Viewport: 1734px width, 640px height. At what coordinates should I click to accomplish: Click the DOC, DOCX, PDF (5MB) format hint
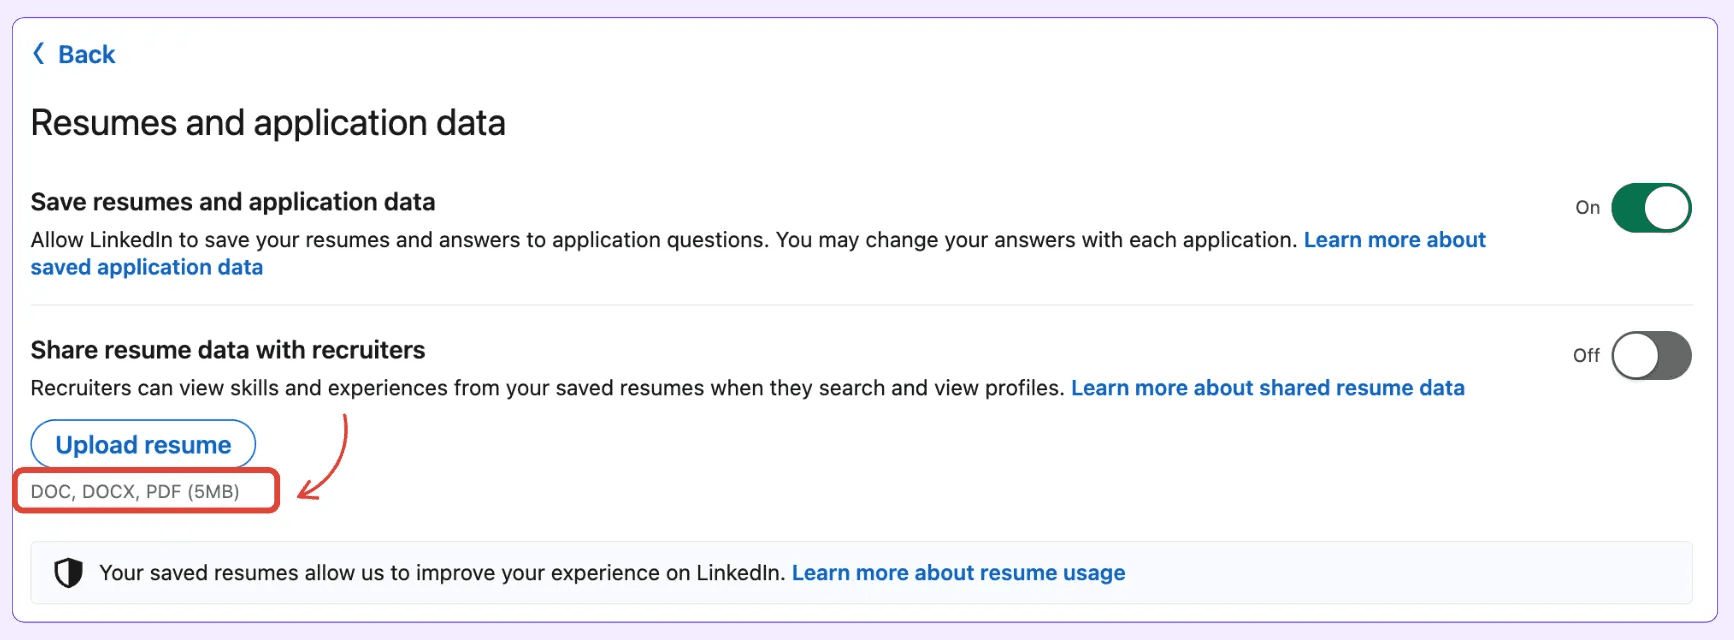pyautogui.click(x=135, y=492)
